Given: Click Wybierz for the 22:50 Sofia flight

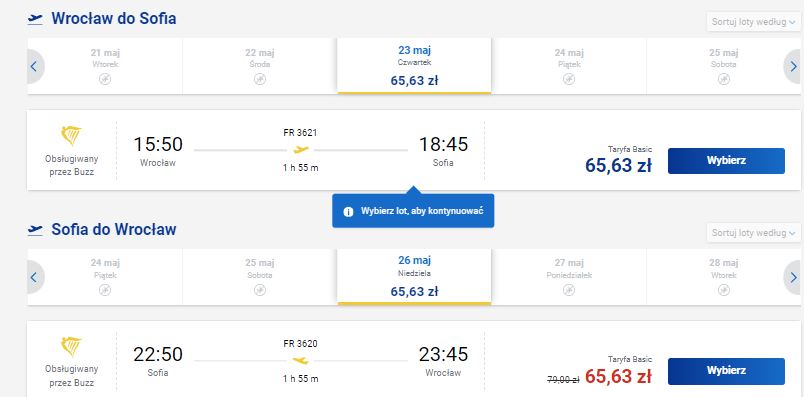Looking at the screenshot, I should click(x=726, y=371).
